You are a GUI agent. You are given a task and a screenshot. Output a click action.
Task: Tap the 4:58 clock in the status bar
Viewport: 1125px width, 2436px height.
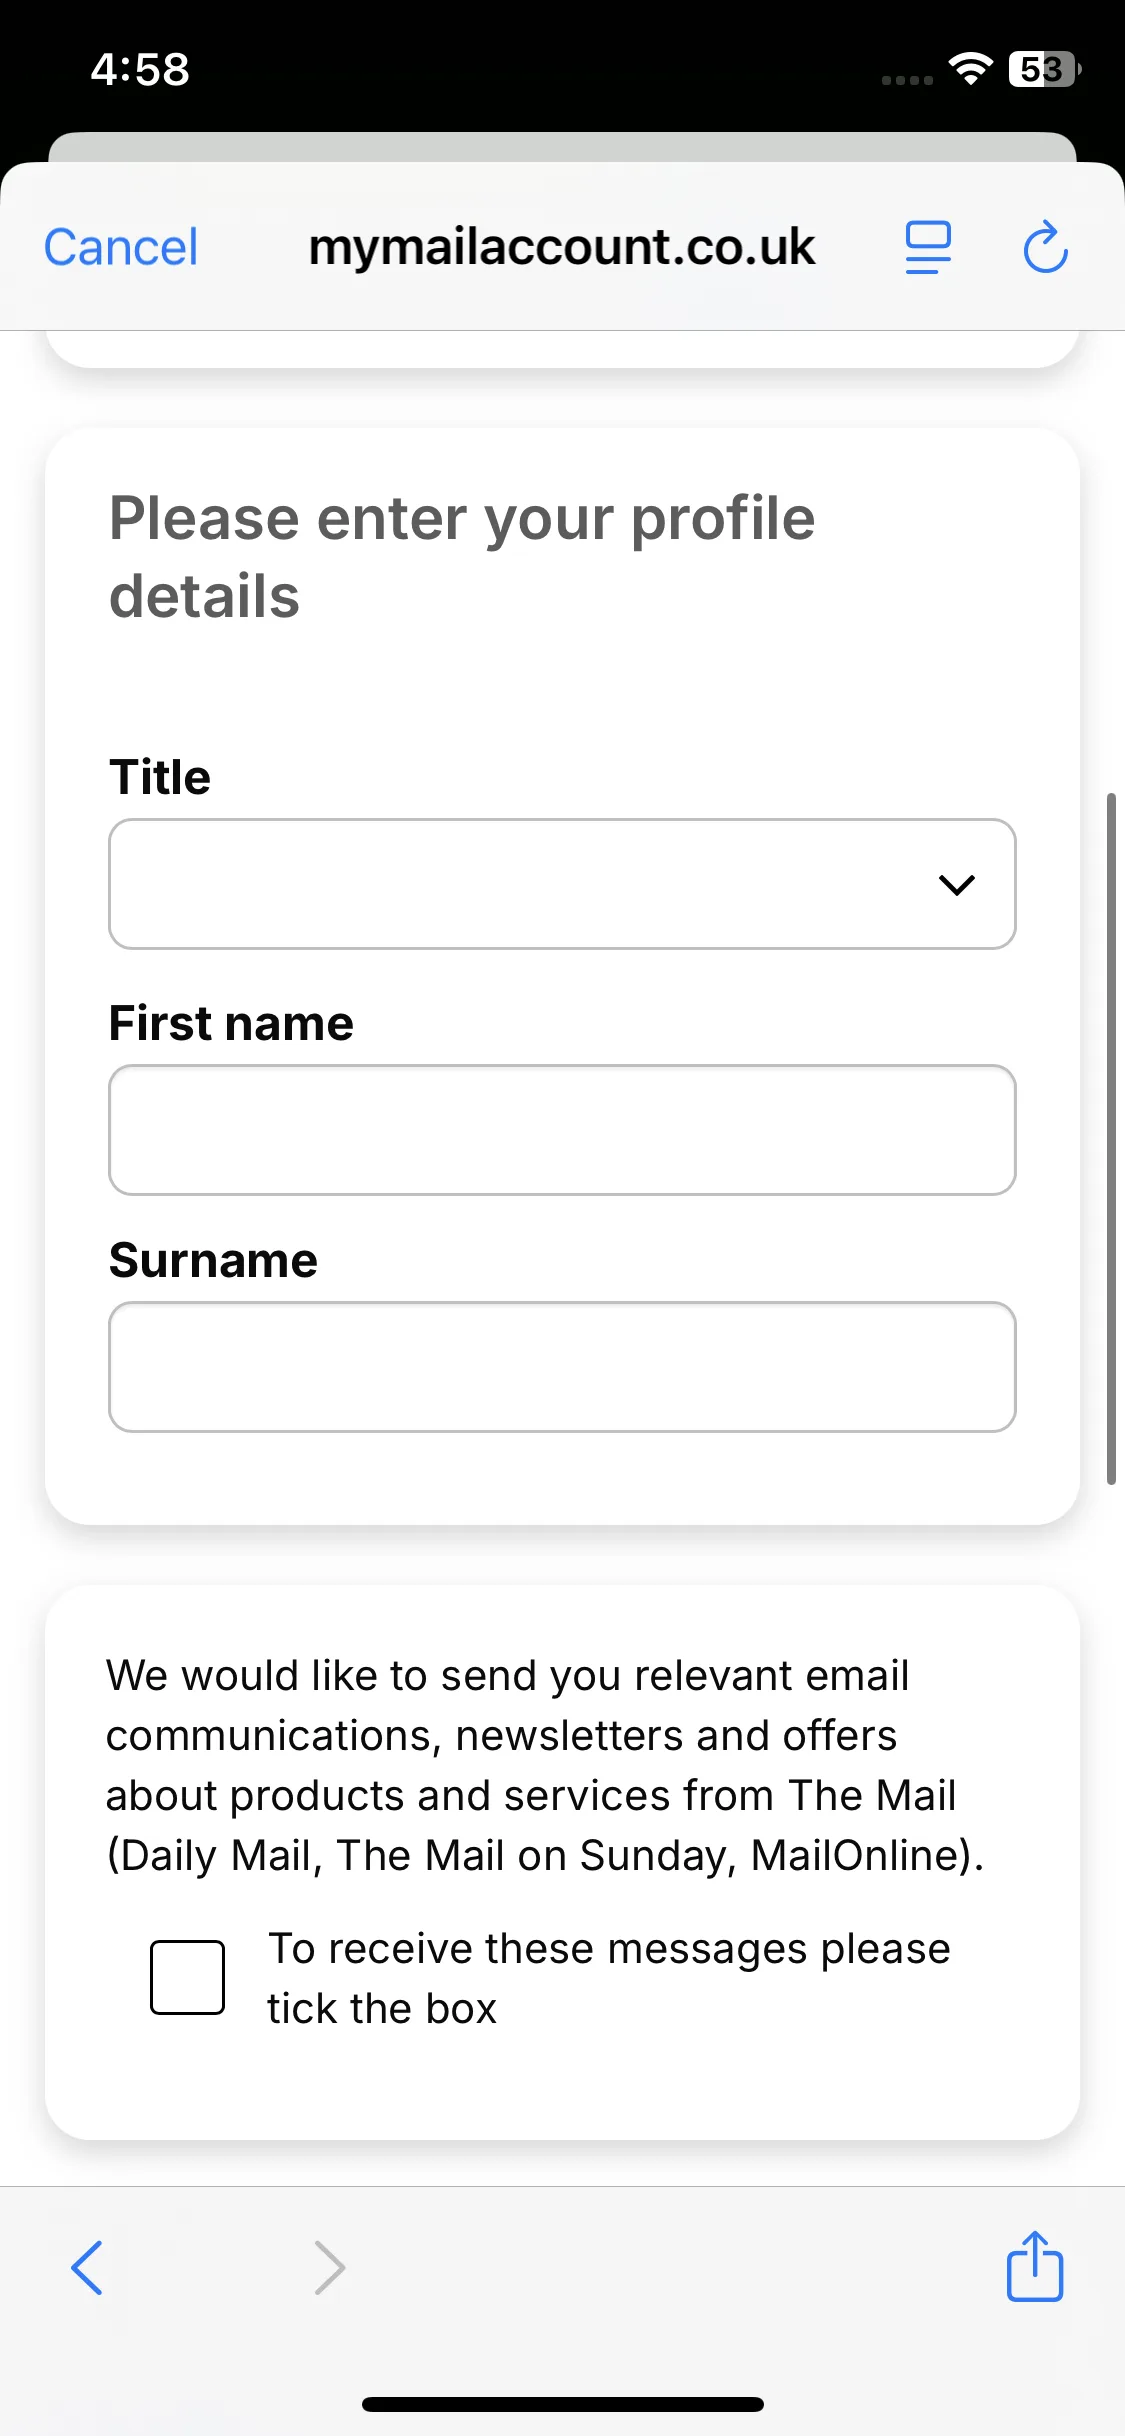tap(140, 69)
